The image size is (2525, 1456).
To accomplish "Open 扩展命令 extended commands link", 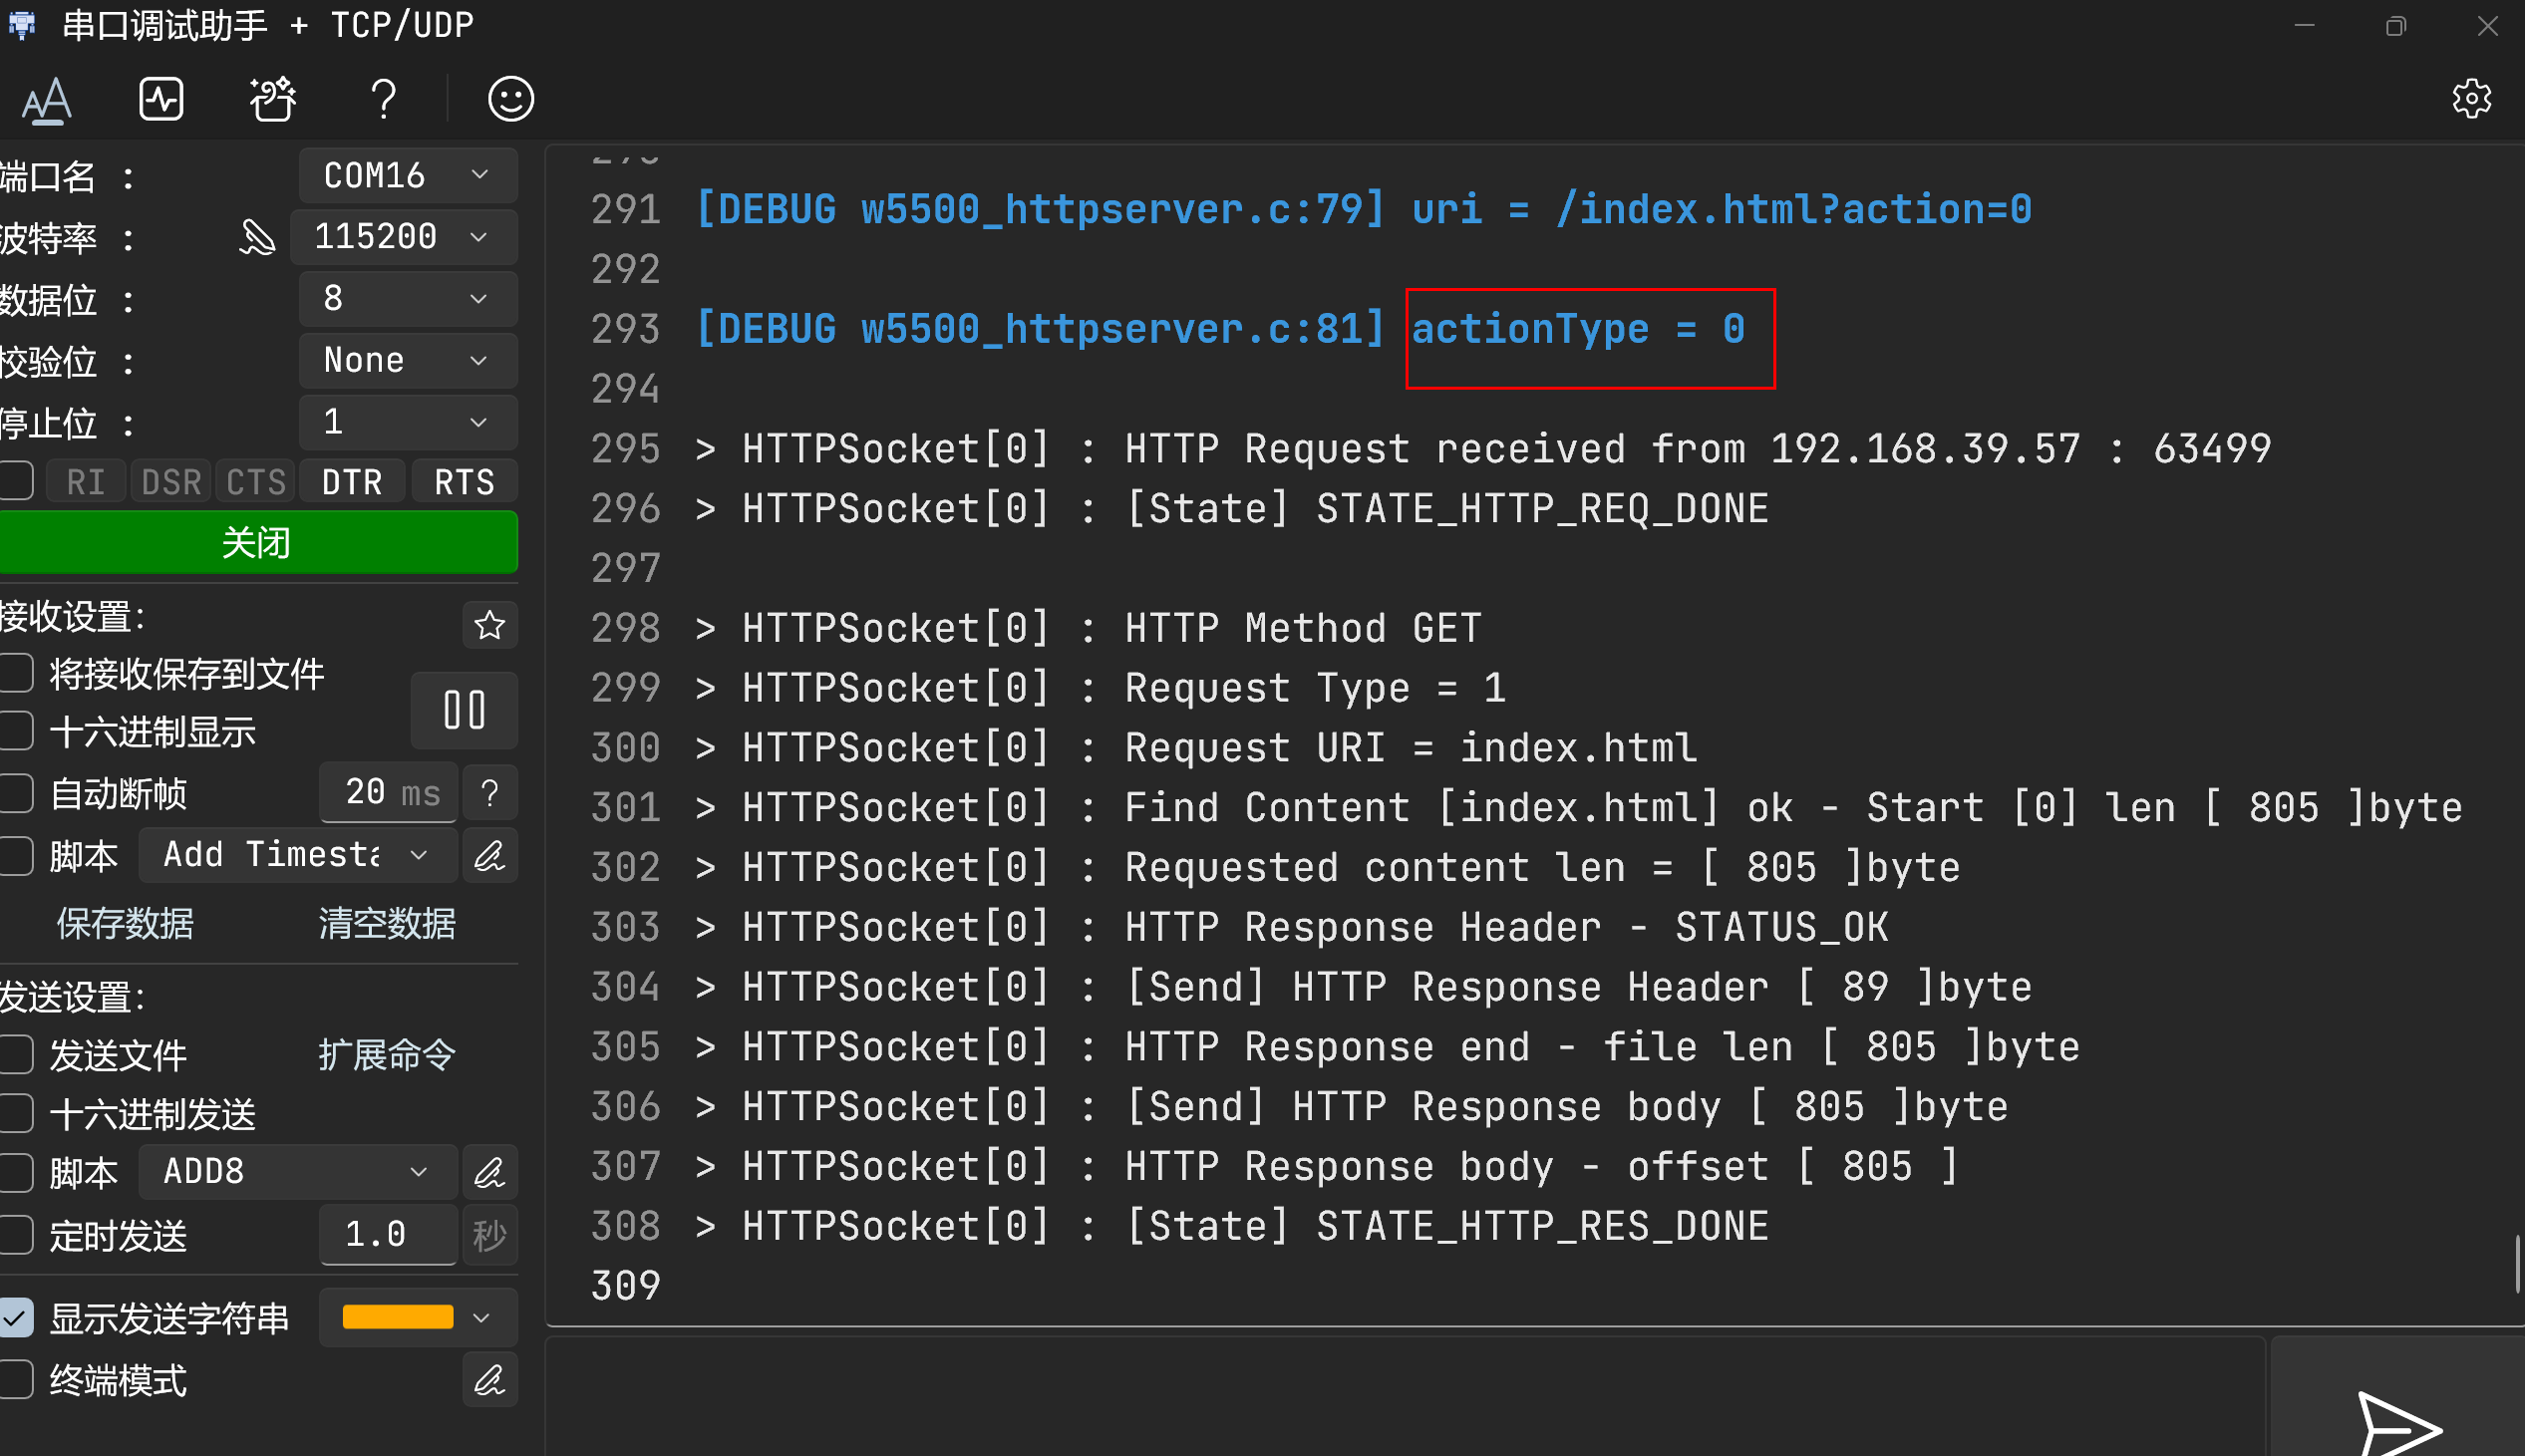I will click(387, 1054).
